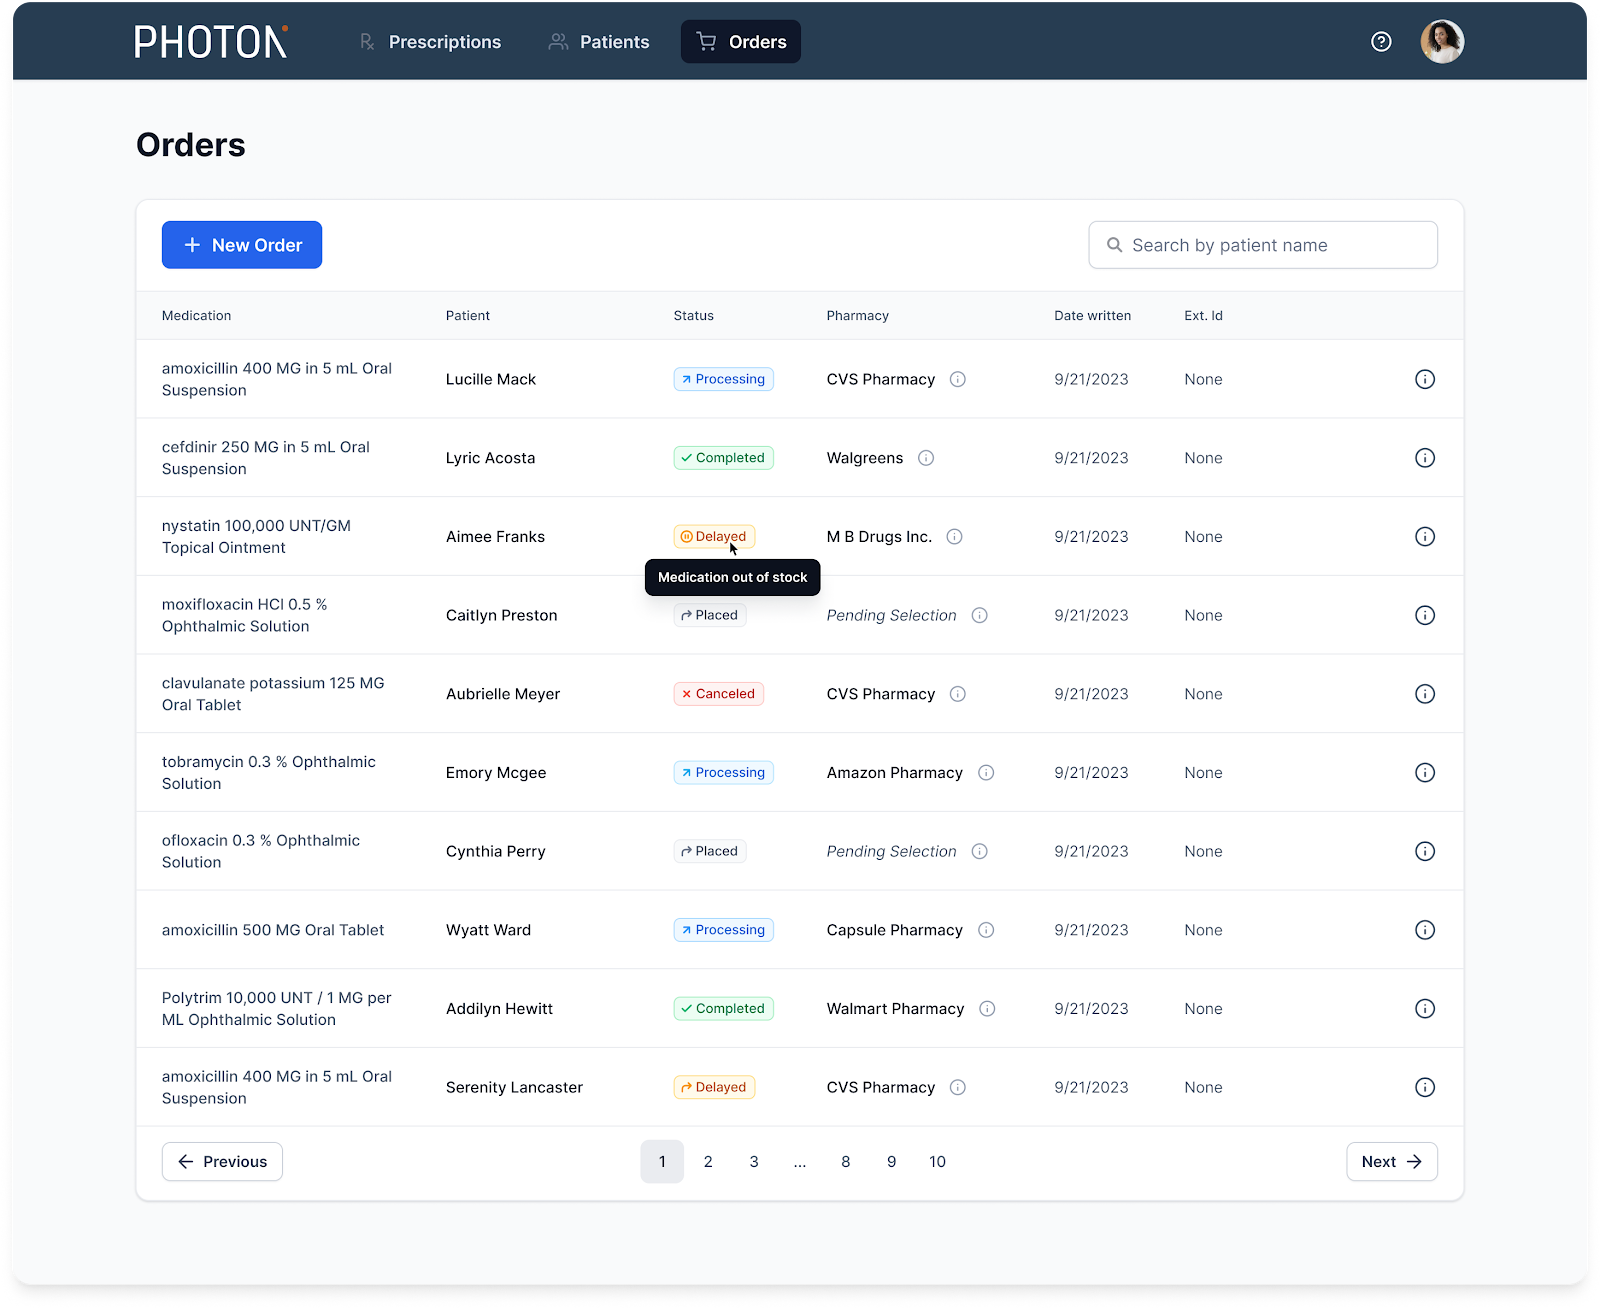Select clavulanate potassium 125 MG Oral Tablet
This screenshot has height=1308, width=1600.
273,694
